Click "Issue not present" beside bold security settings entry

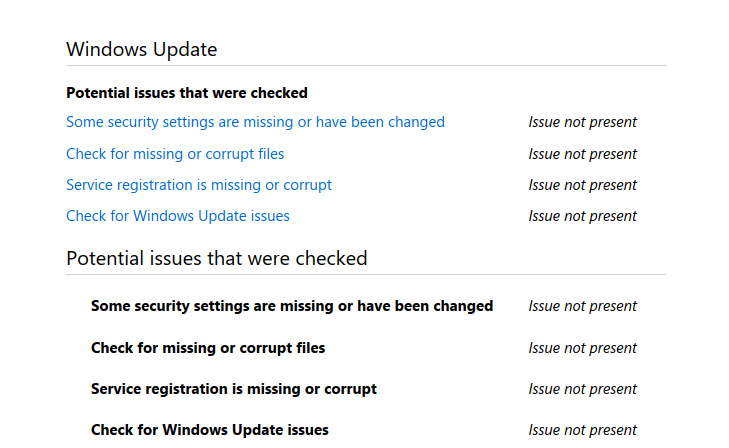coord(582,306)
